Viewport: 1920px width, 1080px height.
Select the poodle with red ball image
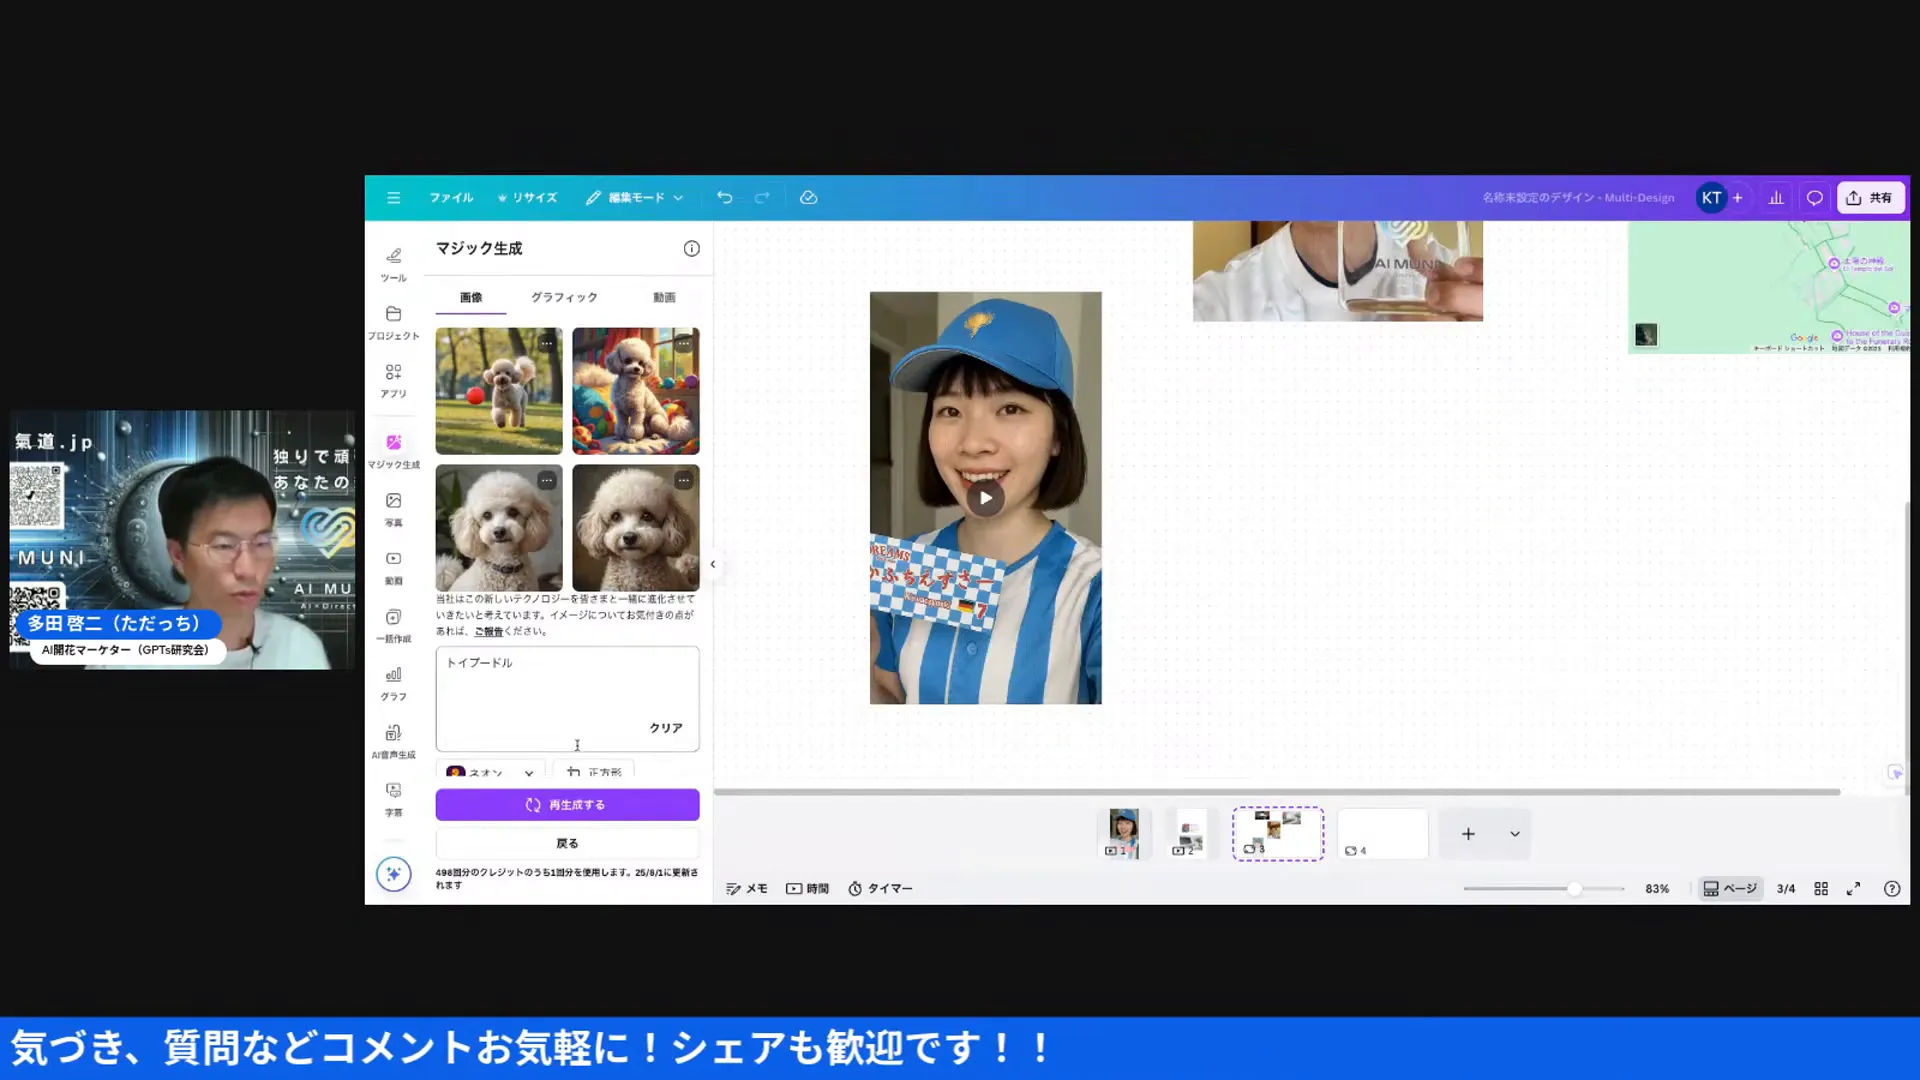click(499, 391)
